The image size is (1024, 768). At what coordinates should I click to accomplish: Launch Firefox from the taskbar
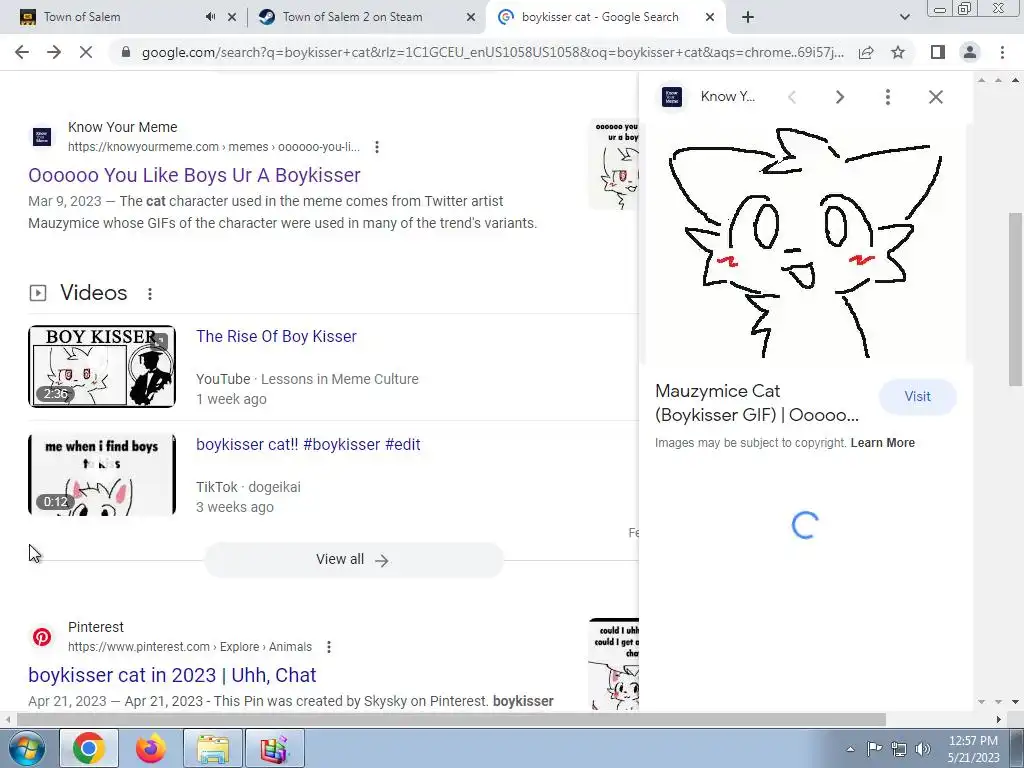(x=151, y=748)
